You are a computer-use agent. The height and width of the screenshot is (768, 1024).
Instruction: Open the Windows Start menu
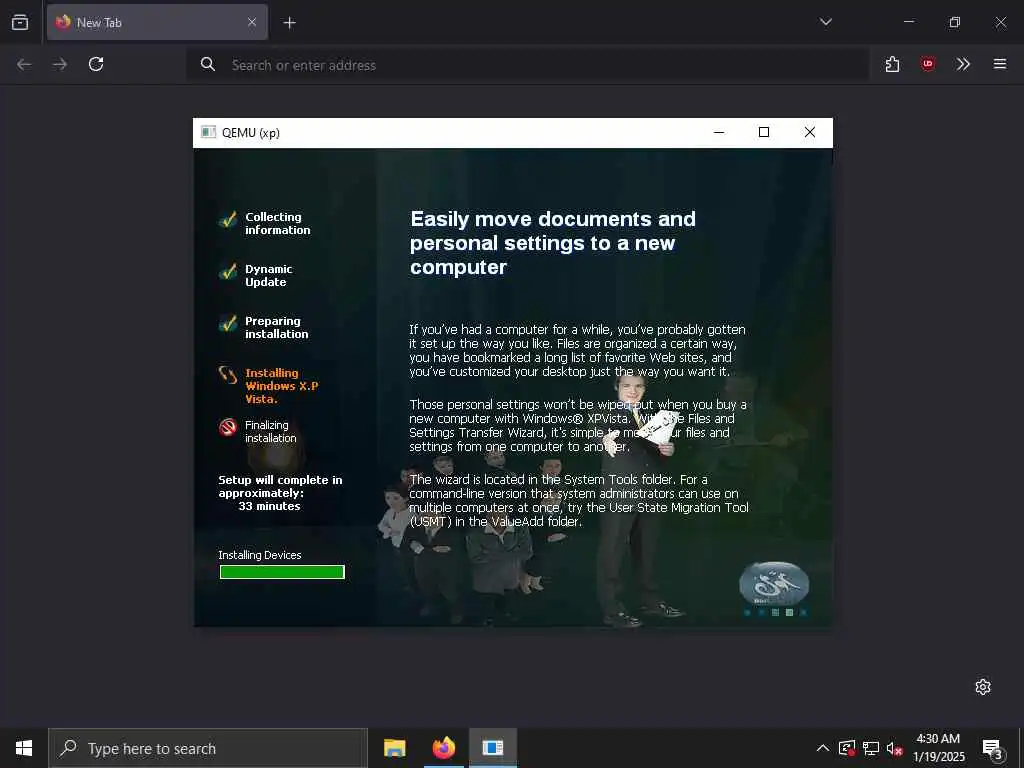coord(24,748)
